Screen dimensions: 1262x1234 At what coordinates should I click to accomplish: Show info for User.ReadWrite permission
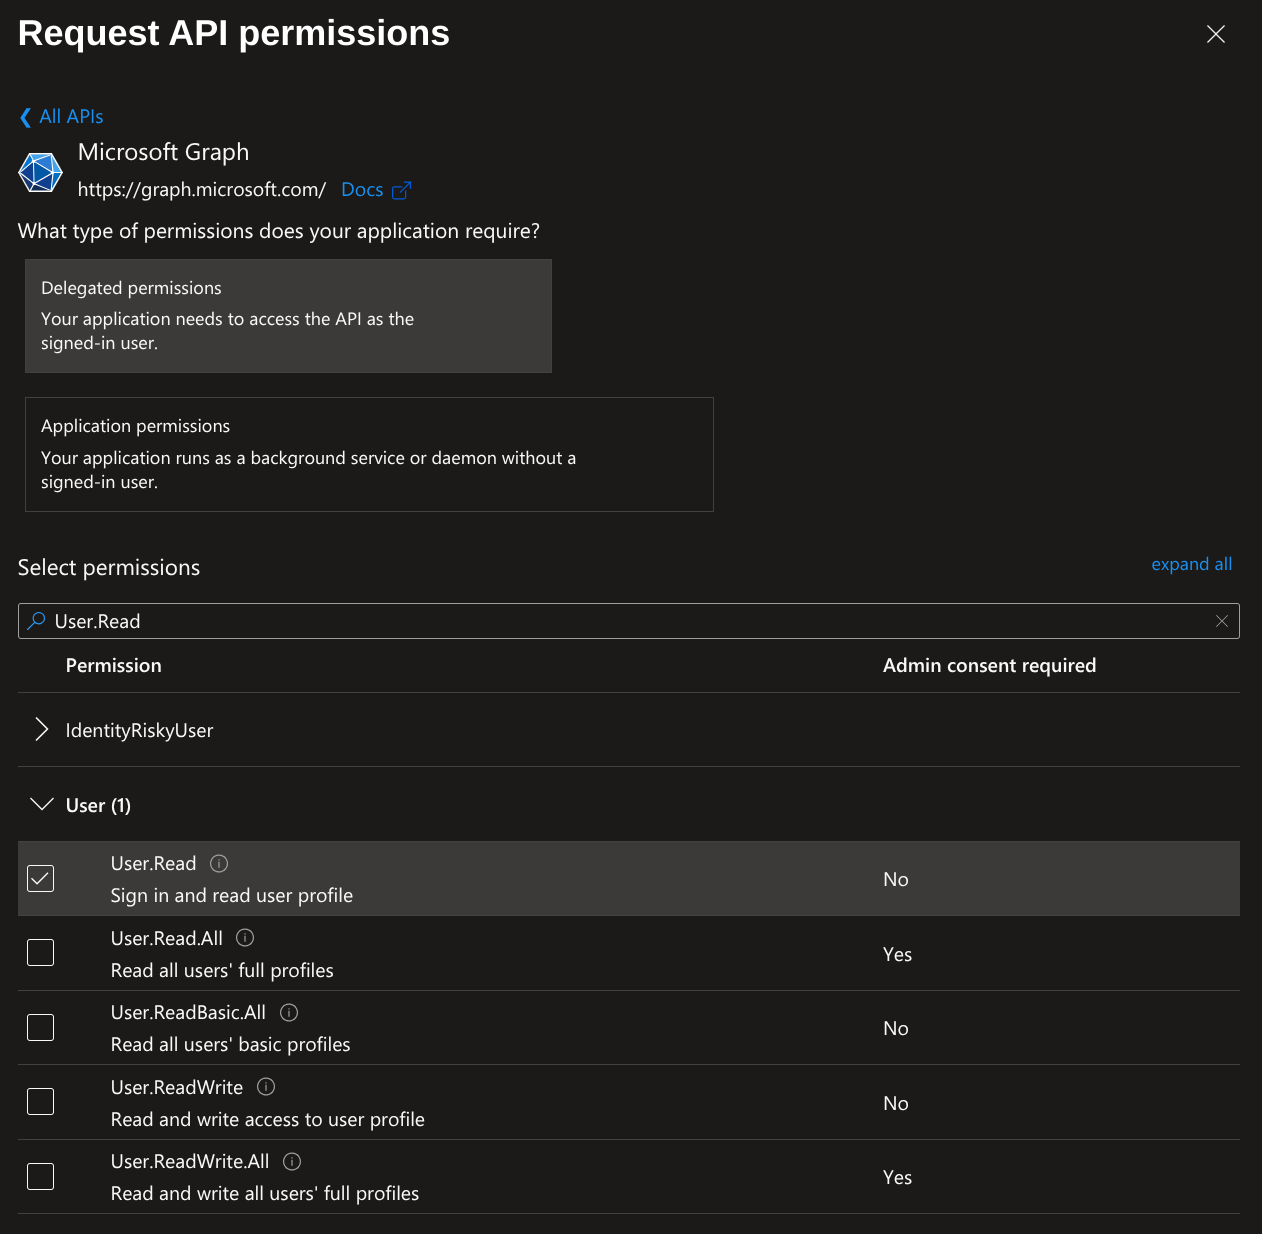(266, 1087)
